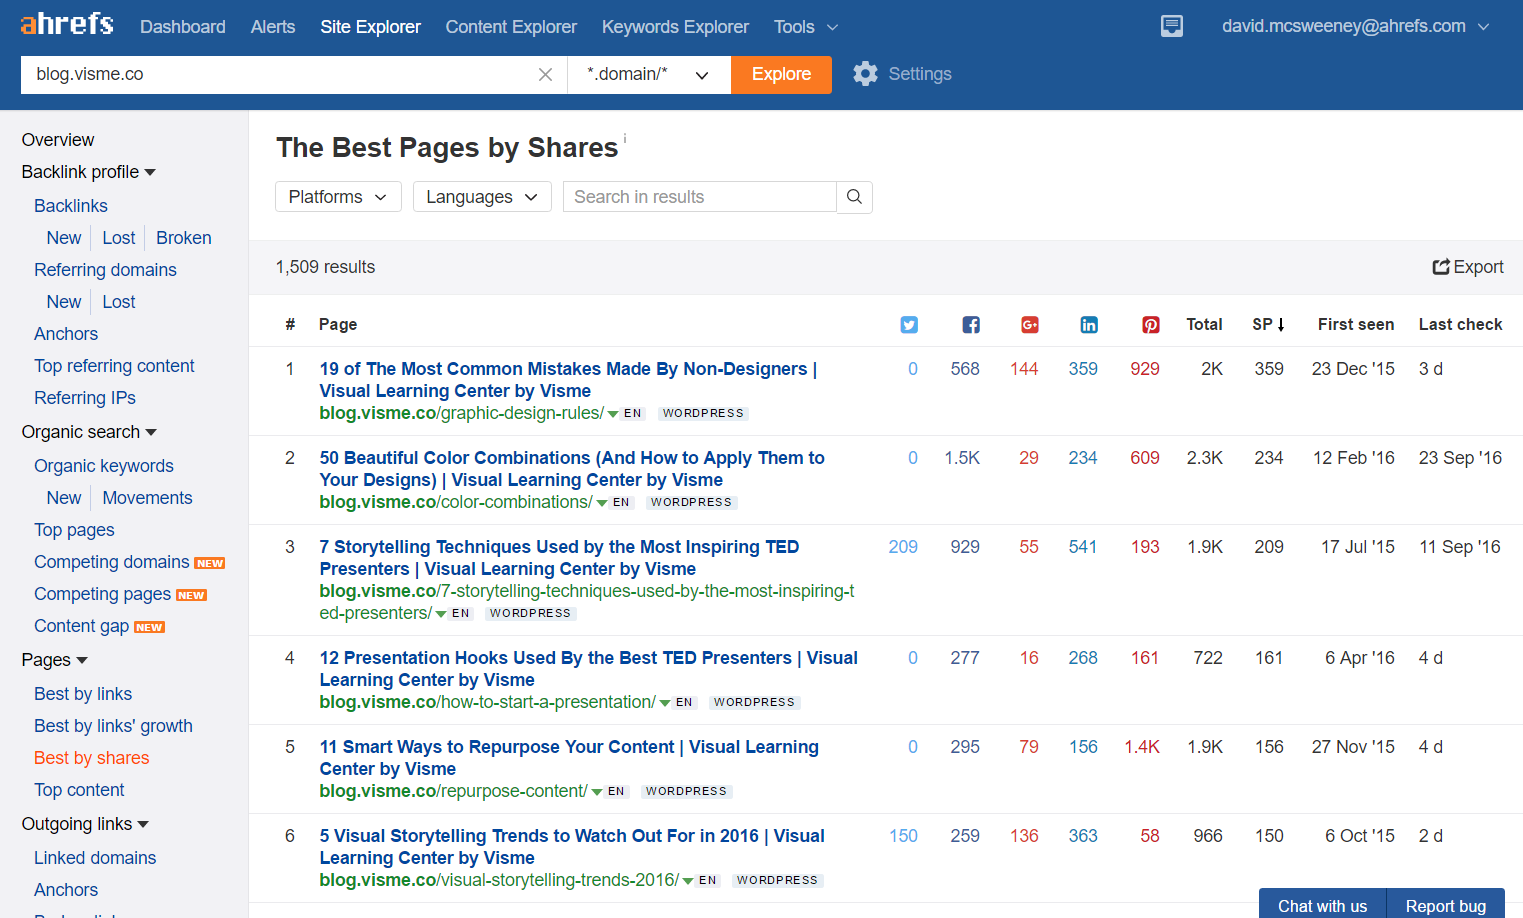Collapse the Outgoing links section
Viewport: 1523px width, 918px height.
(x=85, y=824)
